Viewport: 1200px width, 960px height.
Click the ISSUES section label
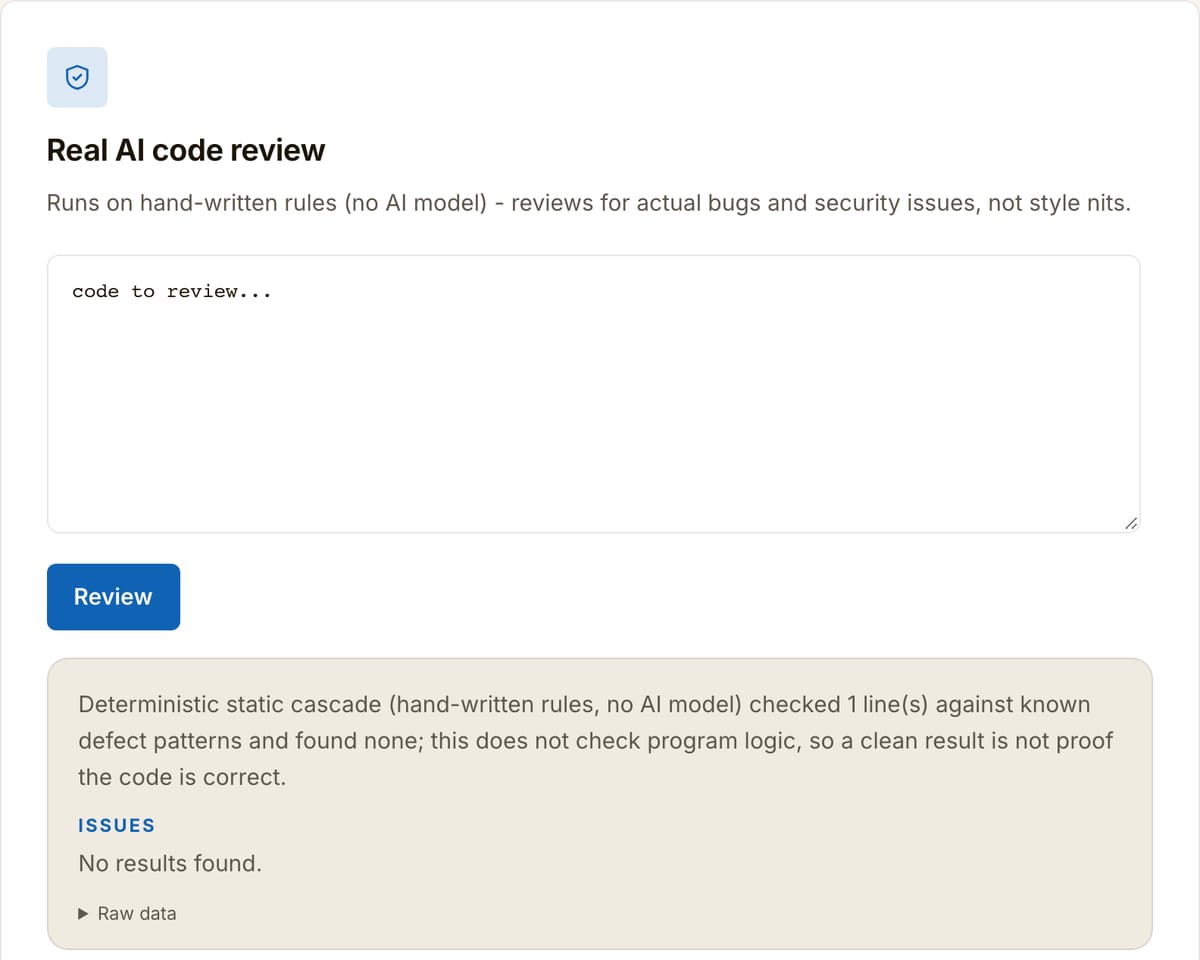(x=117, y=825)
